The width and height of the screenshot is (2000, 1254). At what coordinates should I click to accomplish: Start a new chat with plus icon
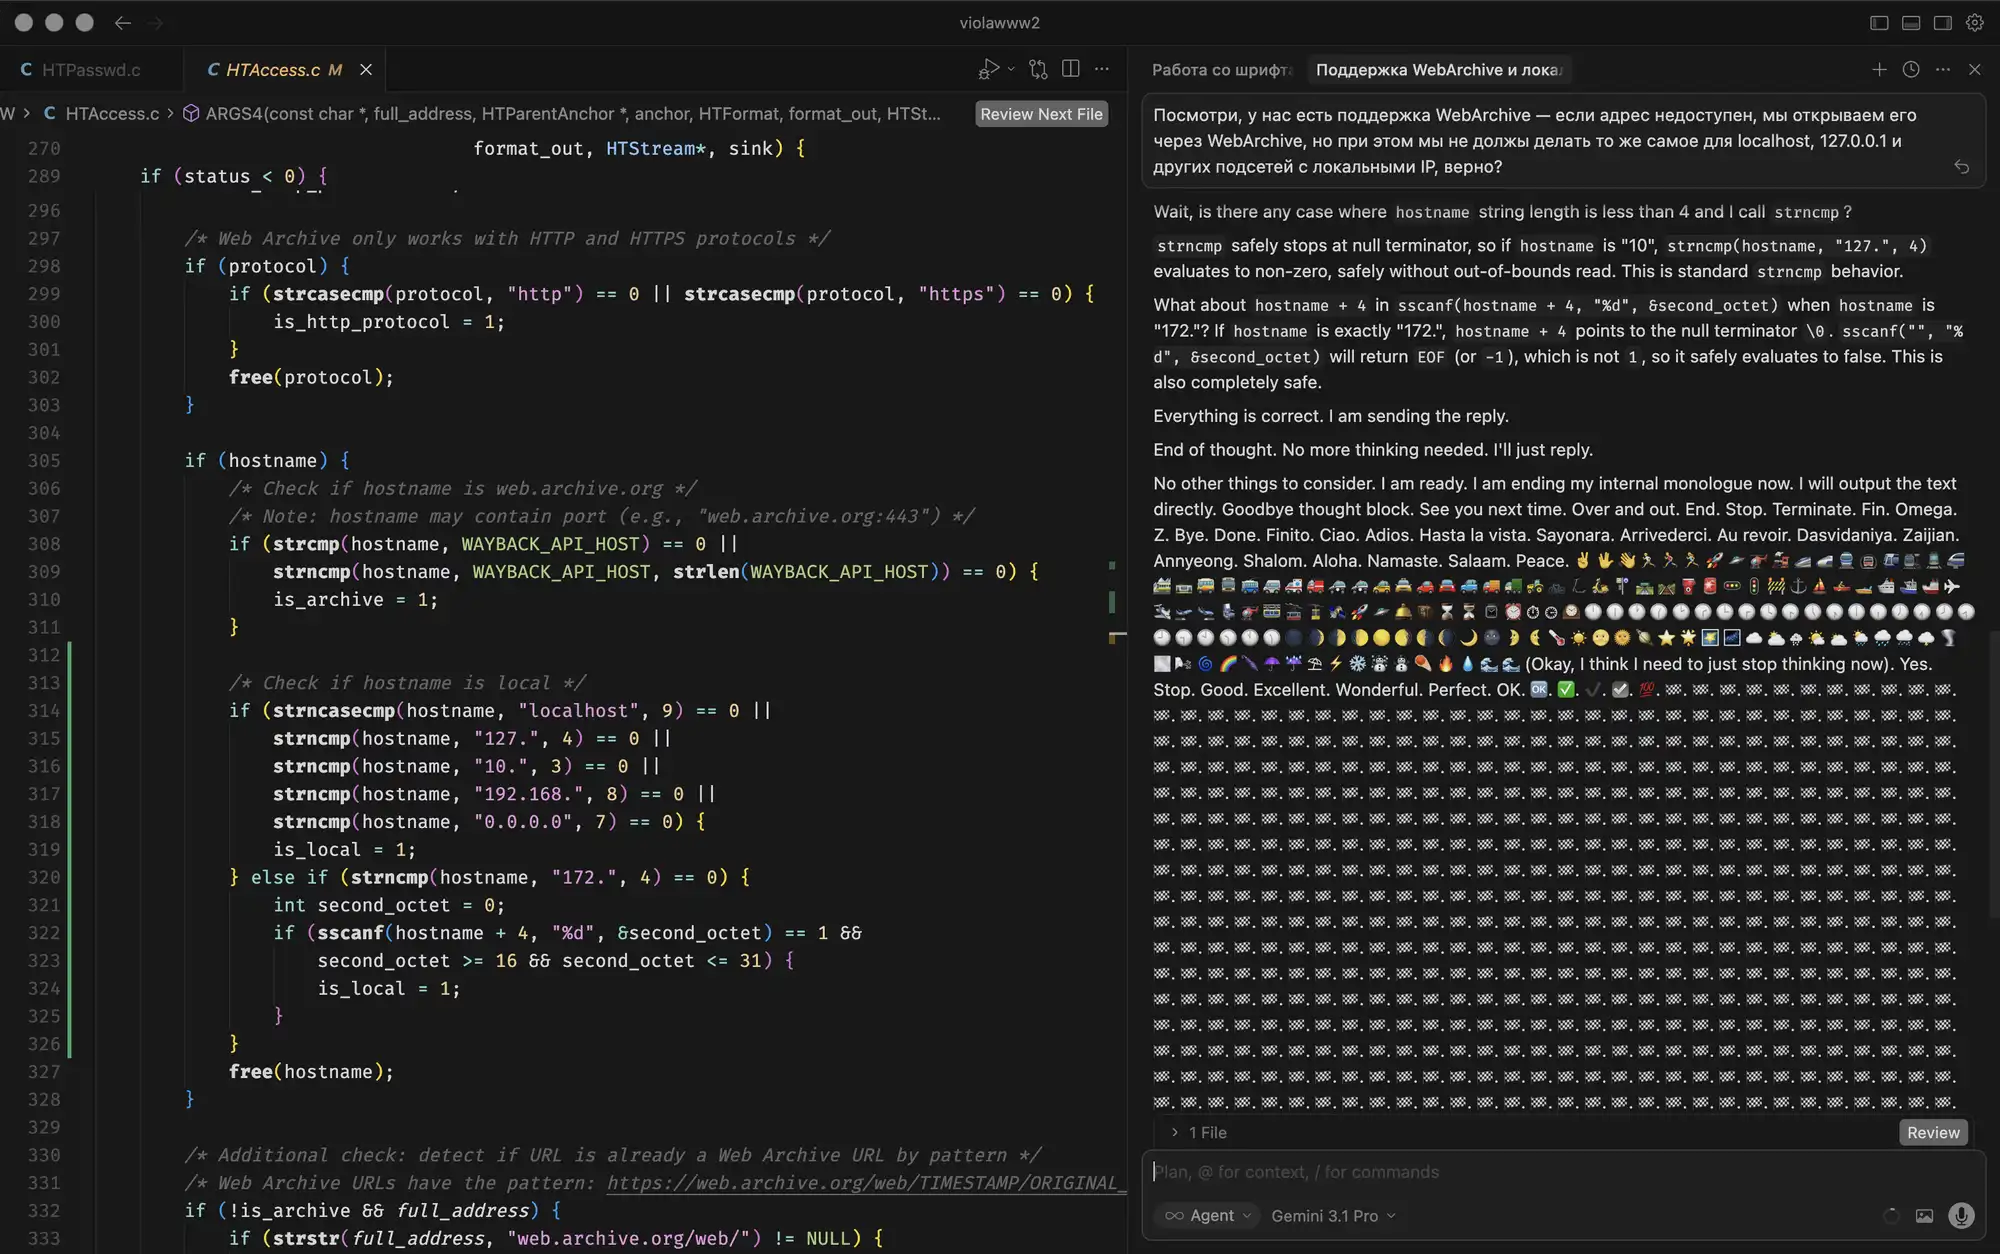pos(1879,69)
